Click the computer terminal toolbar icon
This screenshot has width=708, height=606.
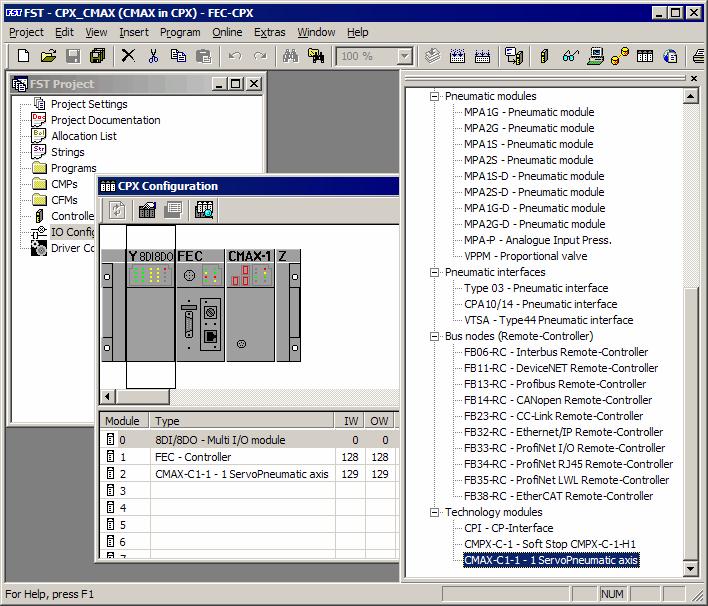[x=596, y=56]
